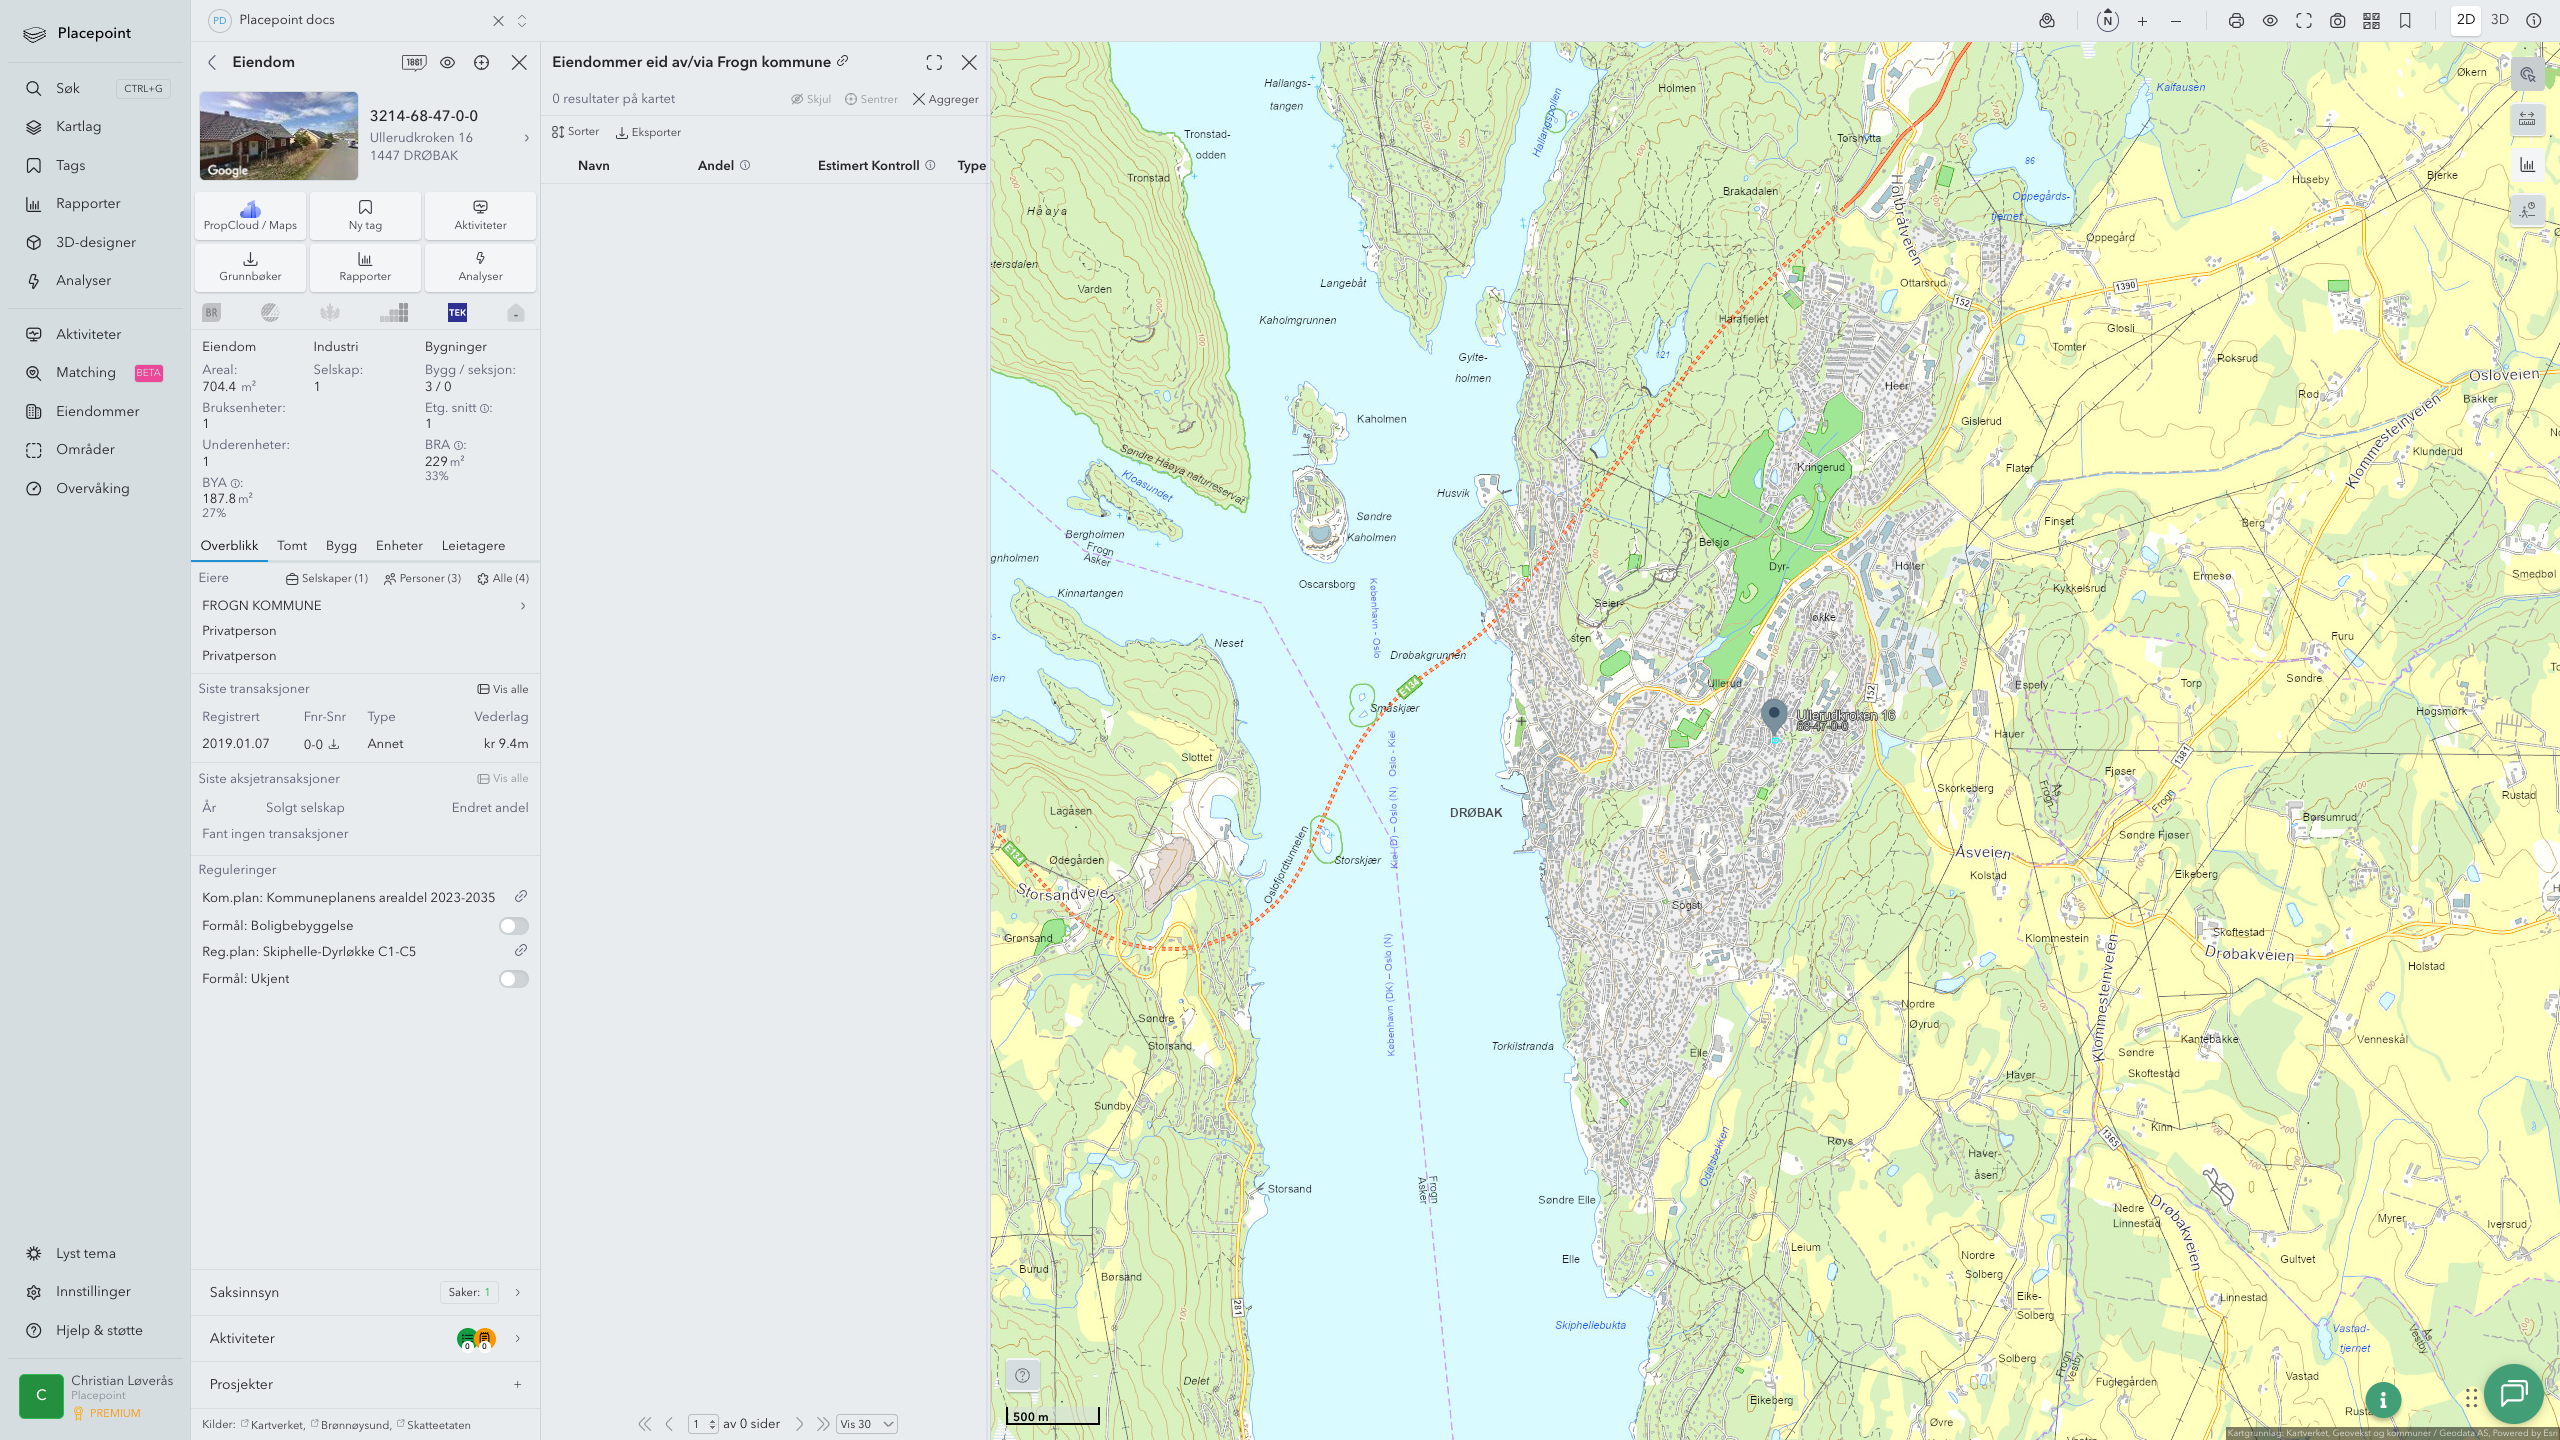Screen dimensions: 2560x1440
Task: Open PropCloud / Maps
Action: 250,215
